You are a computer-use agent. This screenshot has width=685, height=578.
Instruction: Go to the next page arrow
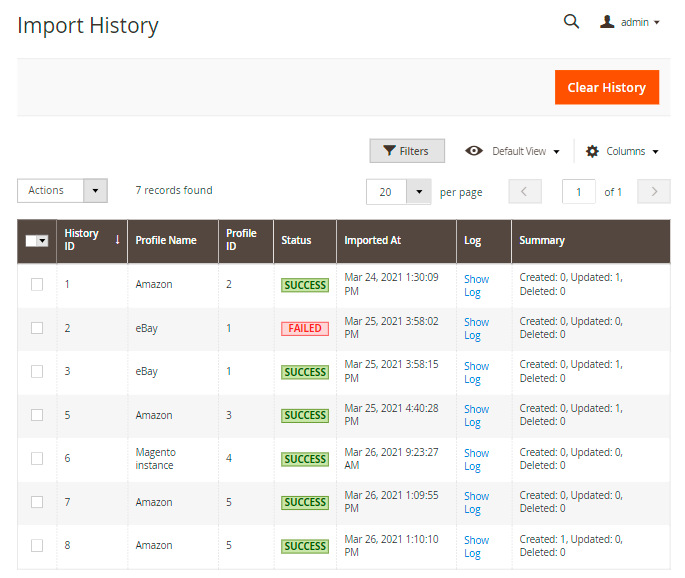tap(654, 191)
